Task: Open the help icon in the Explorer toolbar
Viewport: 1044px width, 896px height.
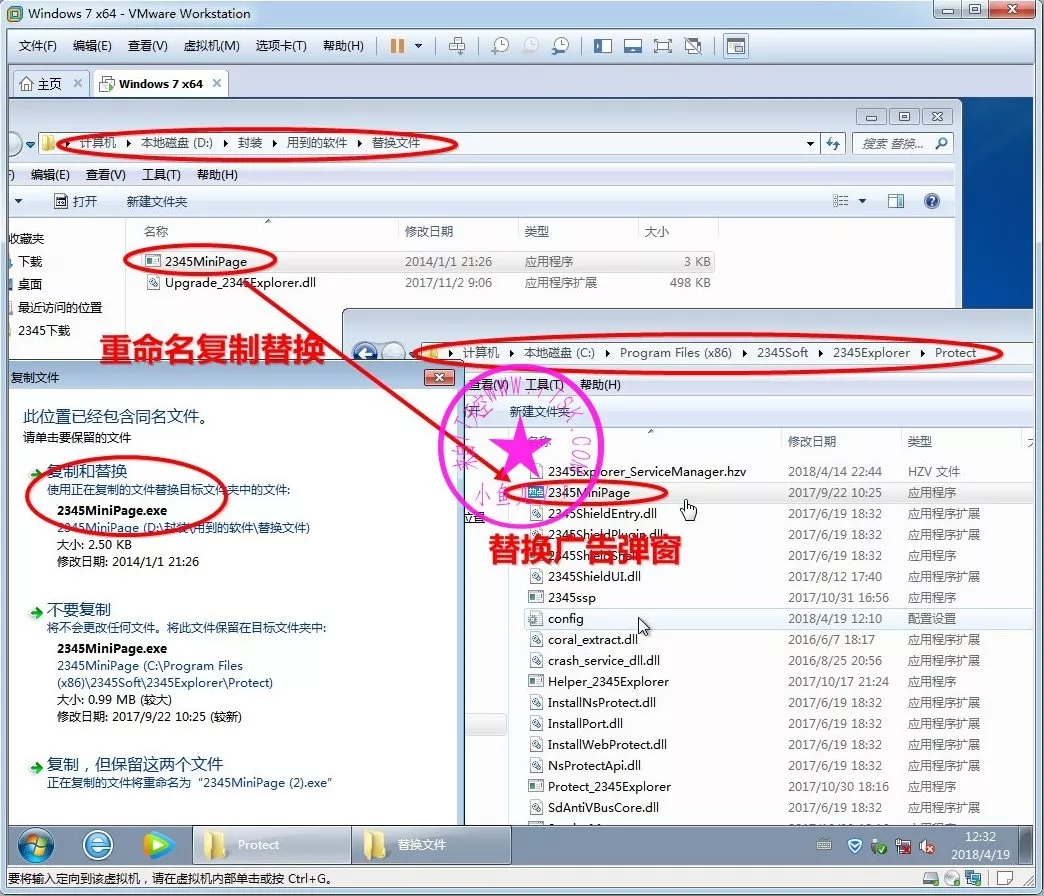Action: 932,201
